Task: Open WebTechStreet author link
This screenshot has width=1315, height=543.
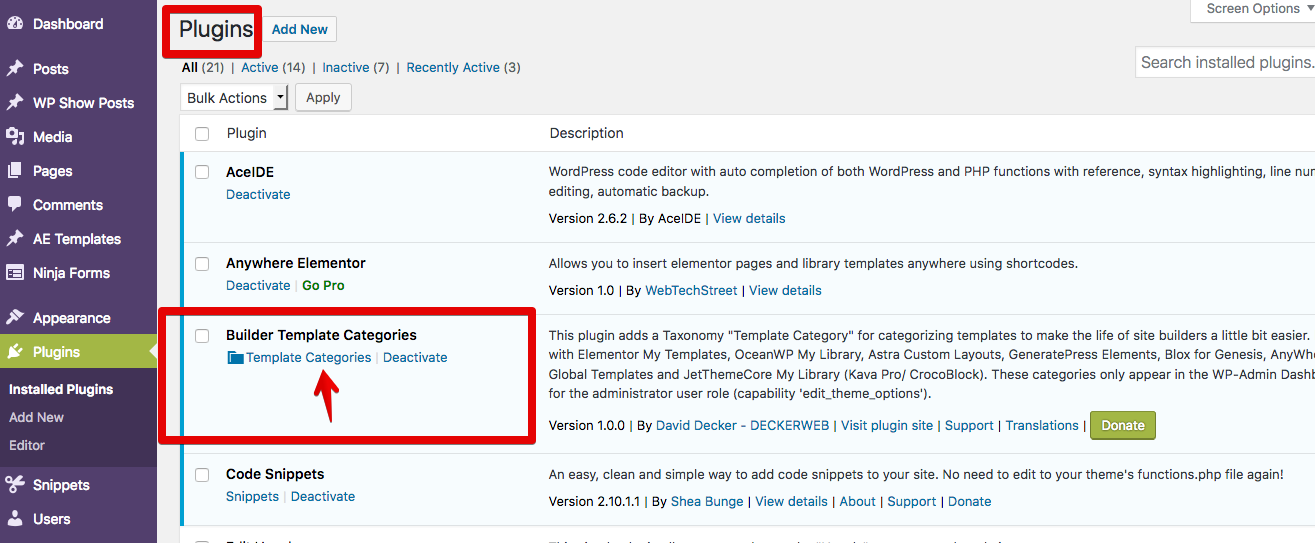Action: (x=691, y=290)
